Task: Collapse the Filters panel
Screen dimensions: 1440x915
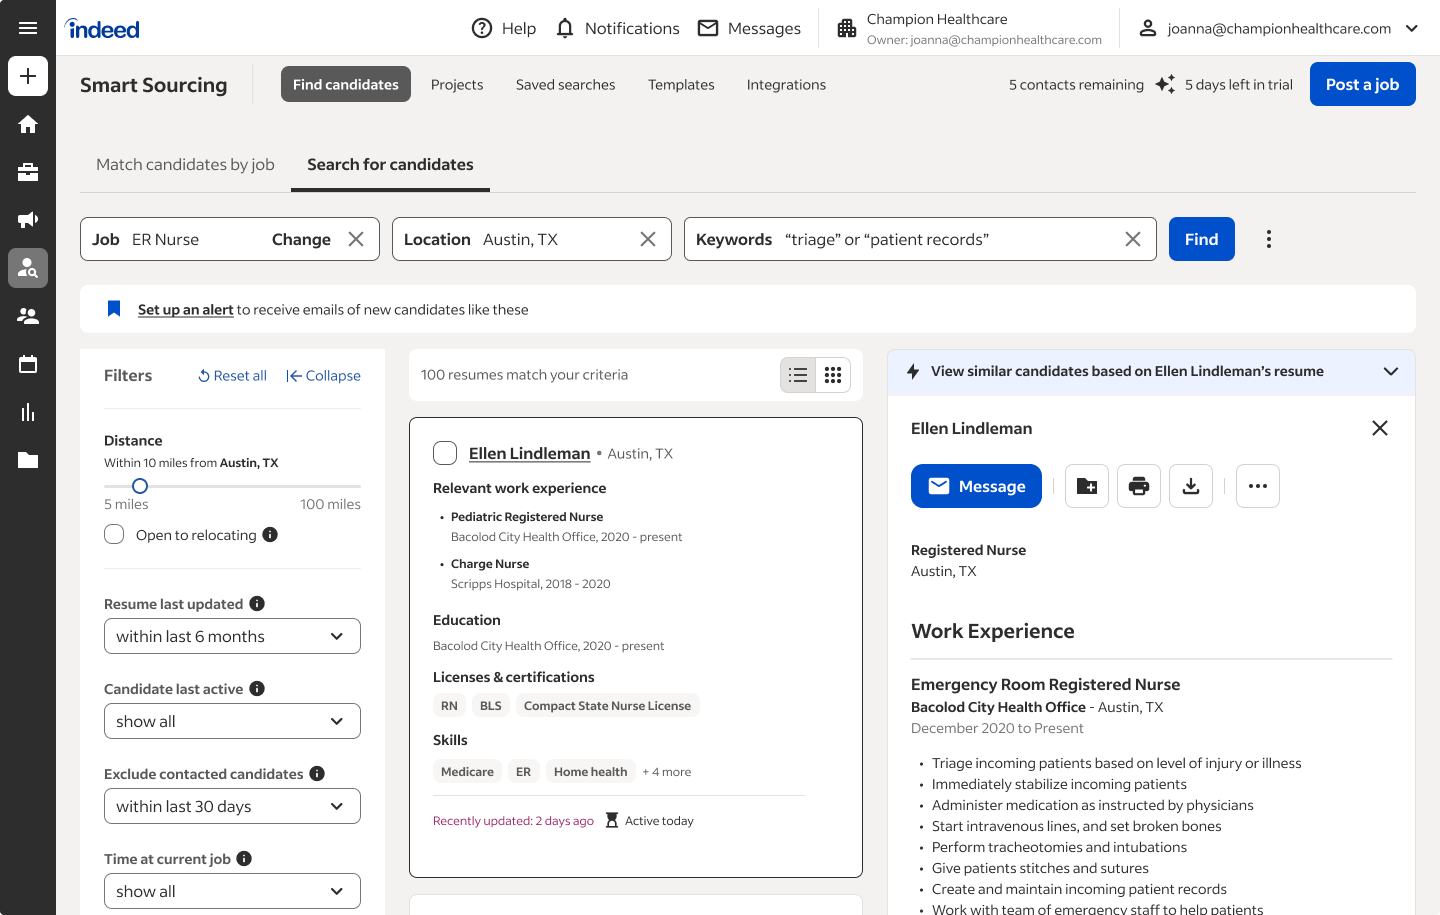Action: pyautogui.click(x=323, y=376)
